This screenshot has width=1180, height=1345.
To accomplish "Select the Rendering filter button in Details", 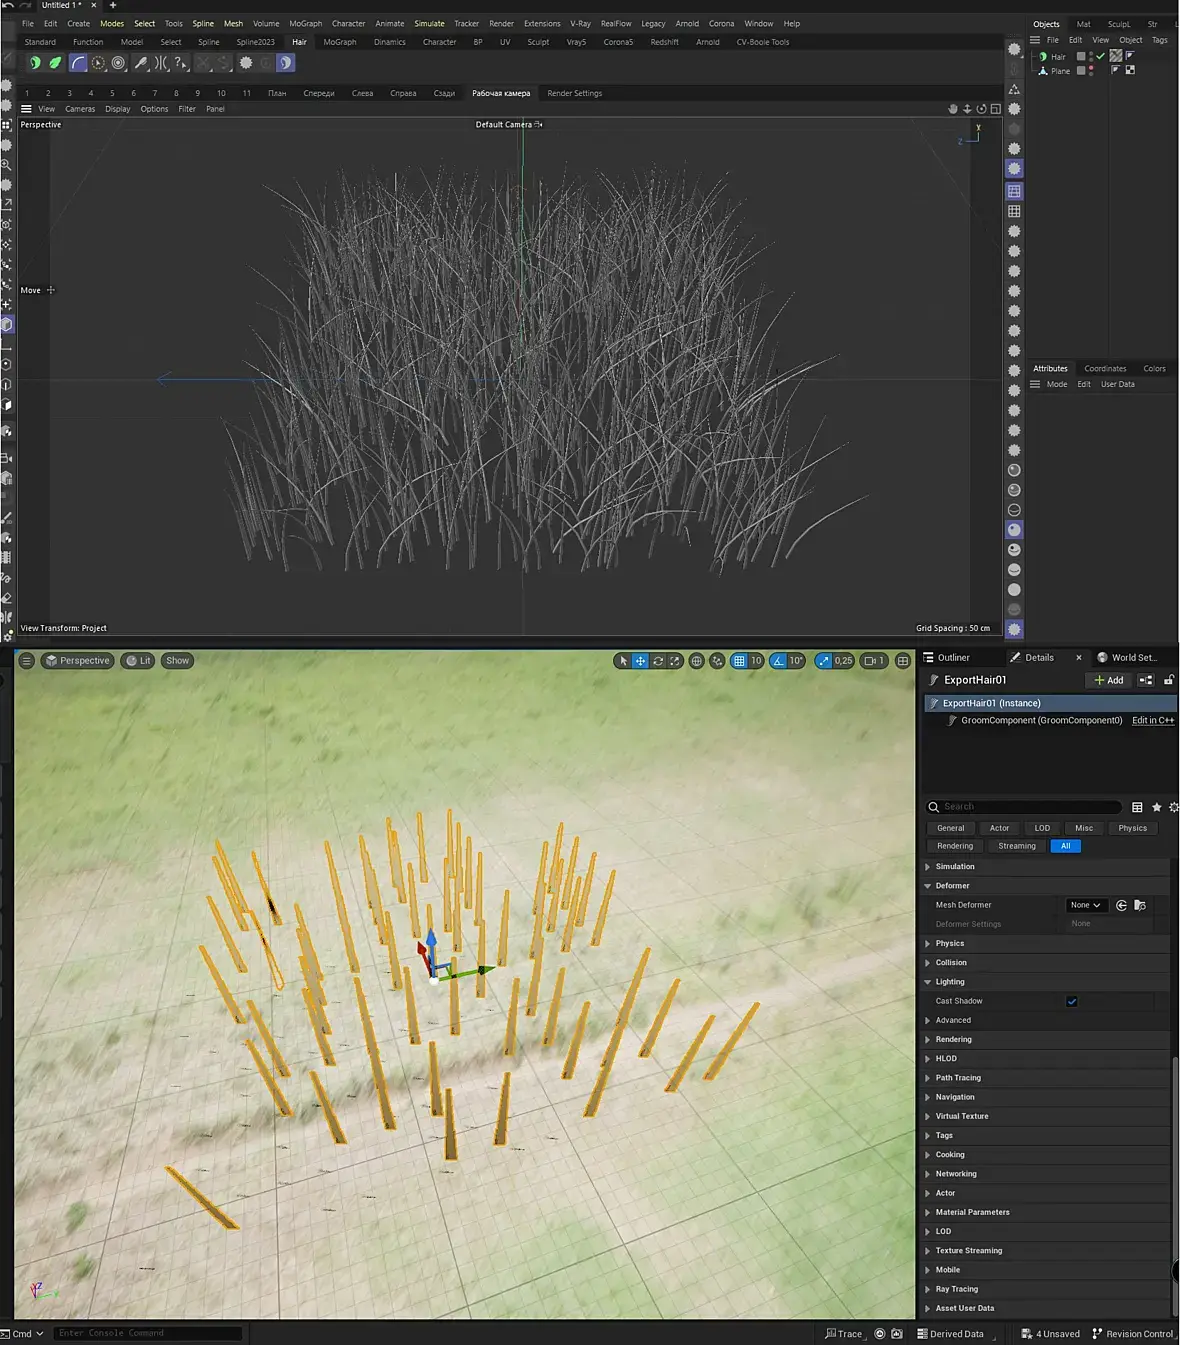I will [955, 846].
